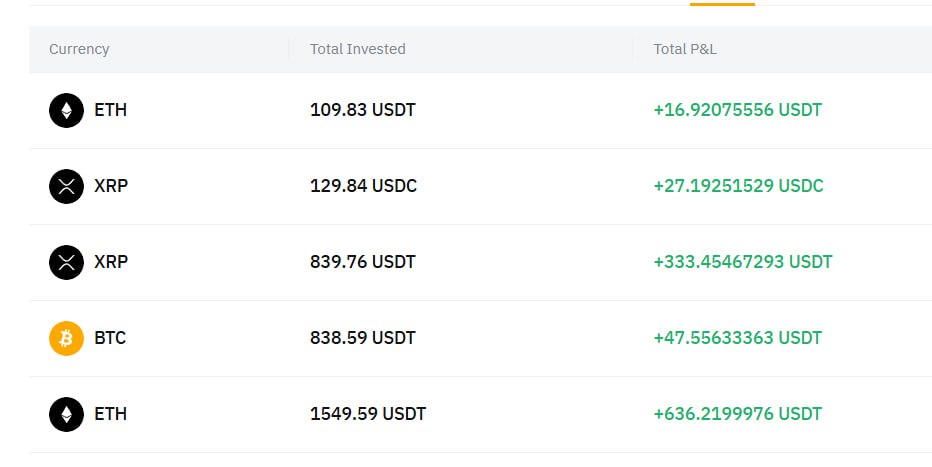
Task: Click the Total P&L column header
Action: coord(685,49)
